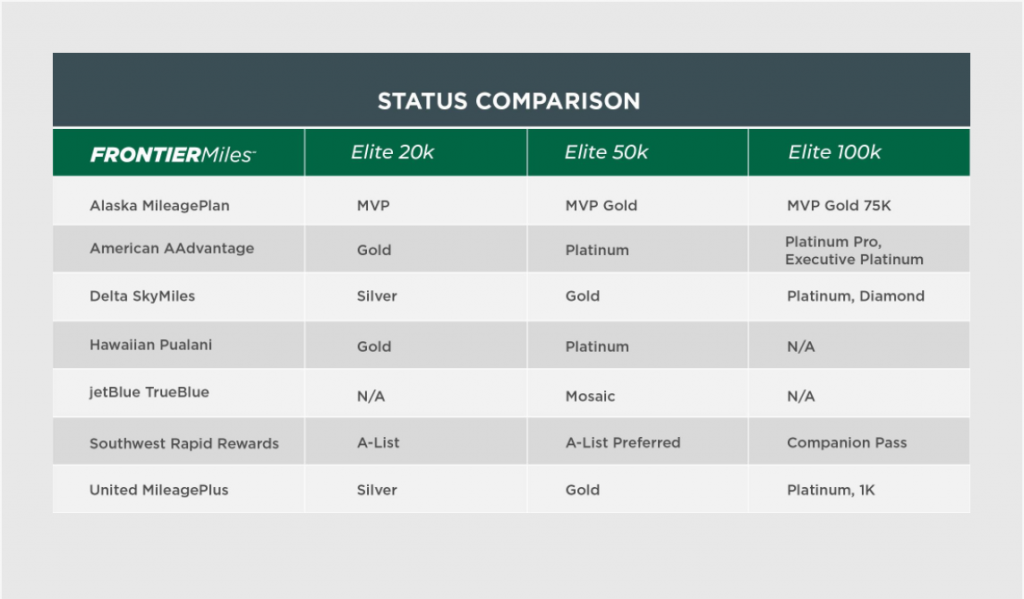
Task: Click the American AAdvantage row label
Action: 172,248
